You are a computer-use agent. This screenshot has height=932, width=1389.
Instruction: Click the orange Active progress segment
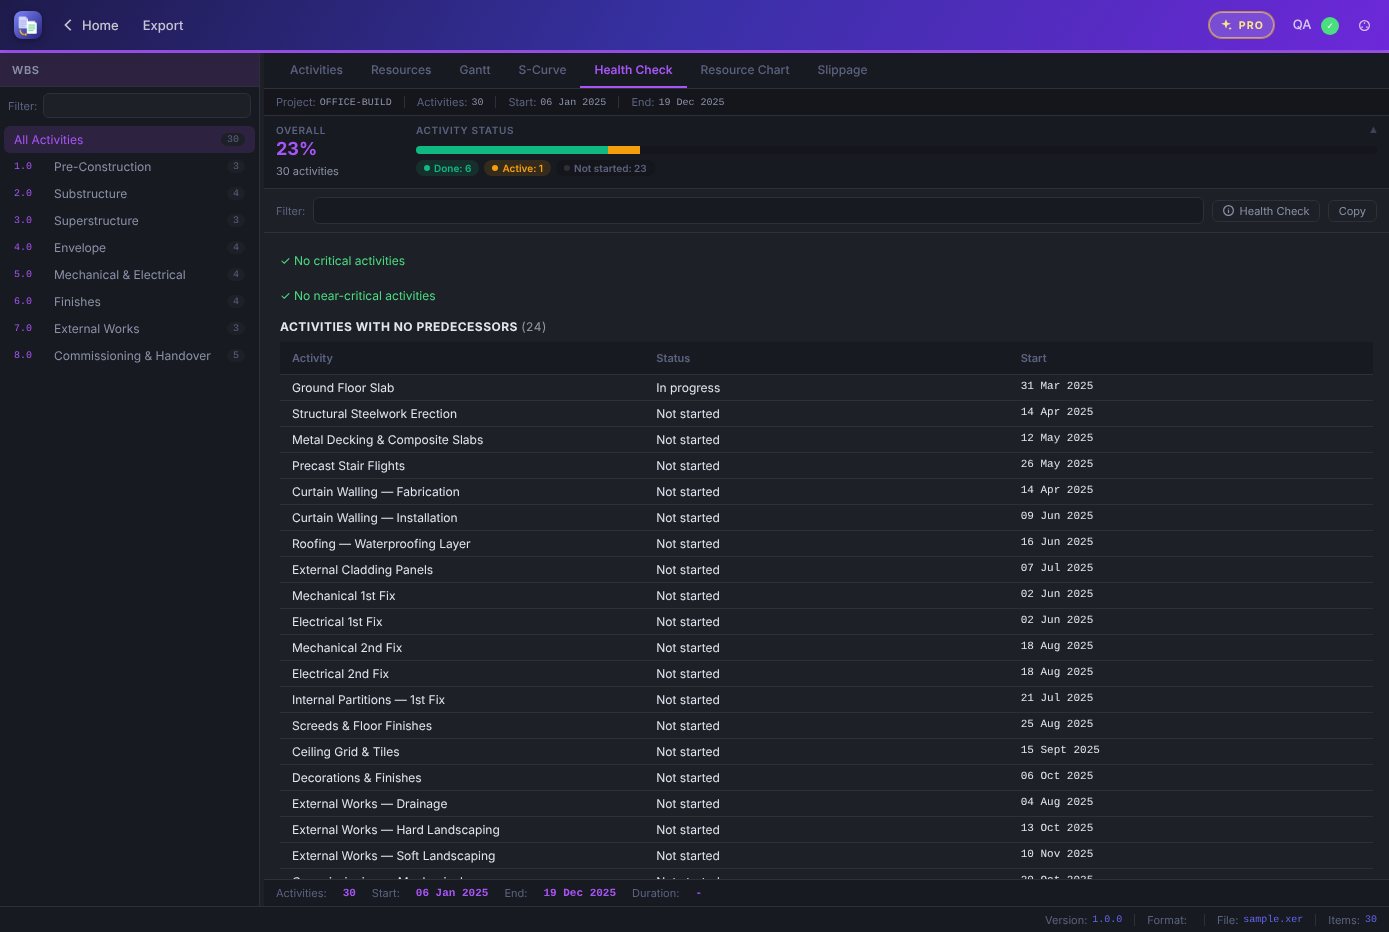pos(624,150)
